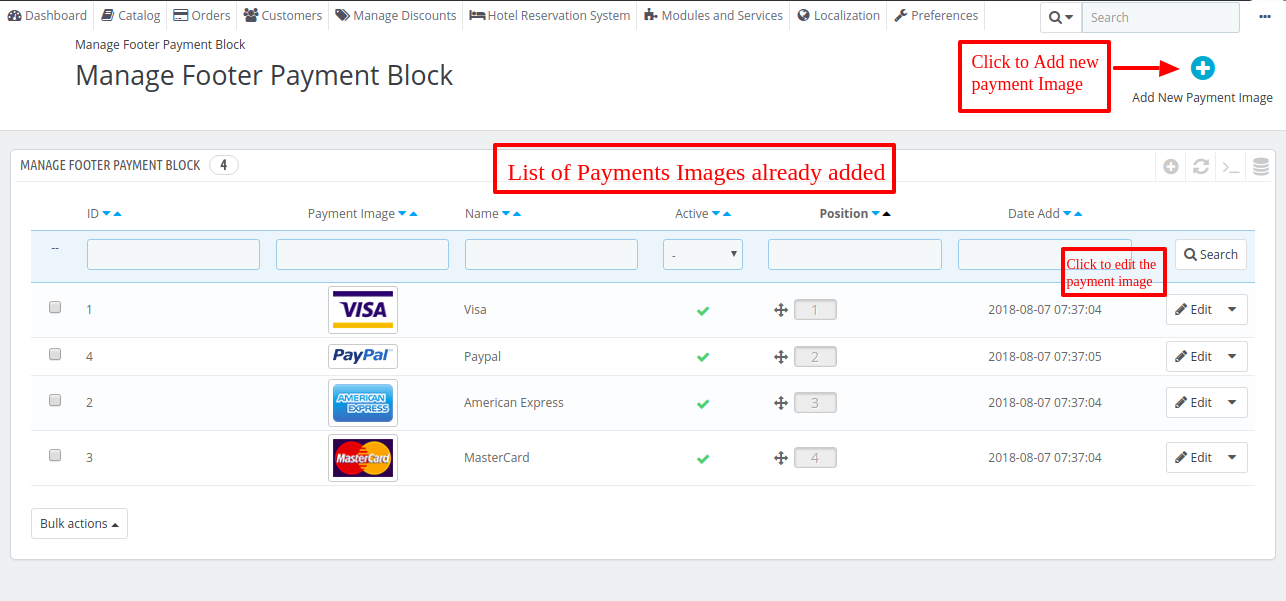This screenshot has height=601, width=1286.
Task: Click the Add New Payment Image plus icon
Action: 1202,68
